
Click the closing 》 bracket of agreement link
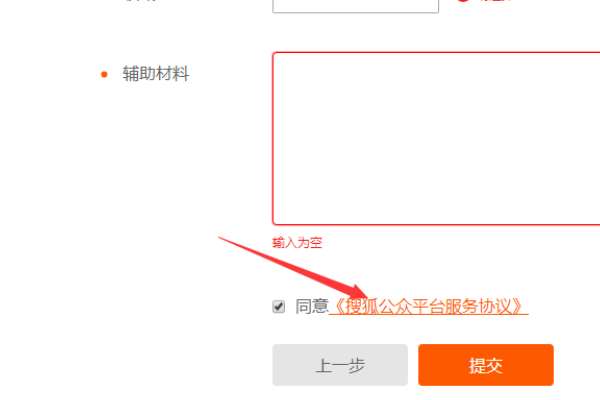point(518,306)
